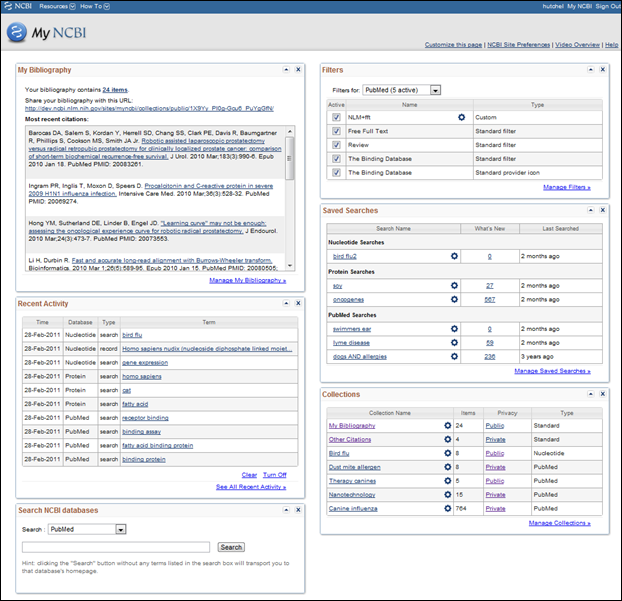Open the Manage Collections link

point(559,523)
